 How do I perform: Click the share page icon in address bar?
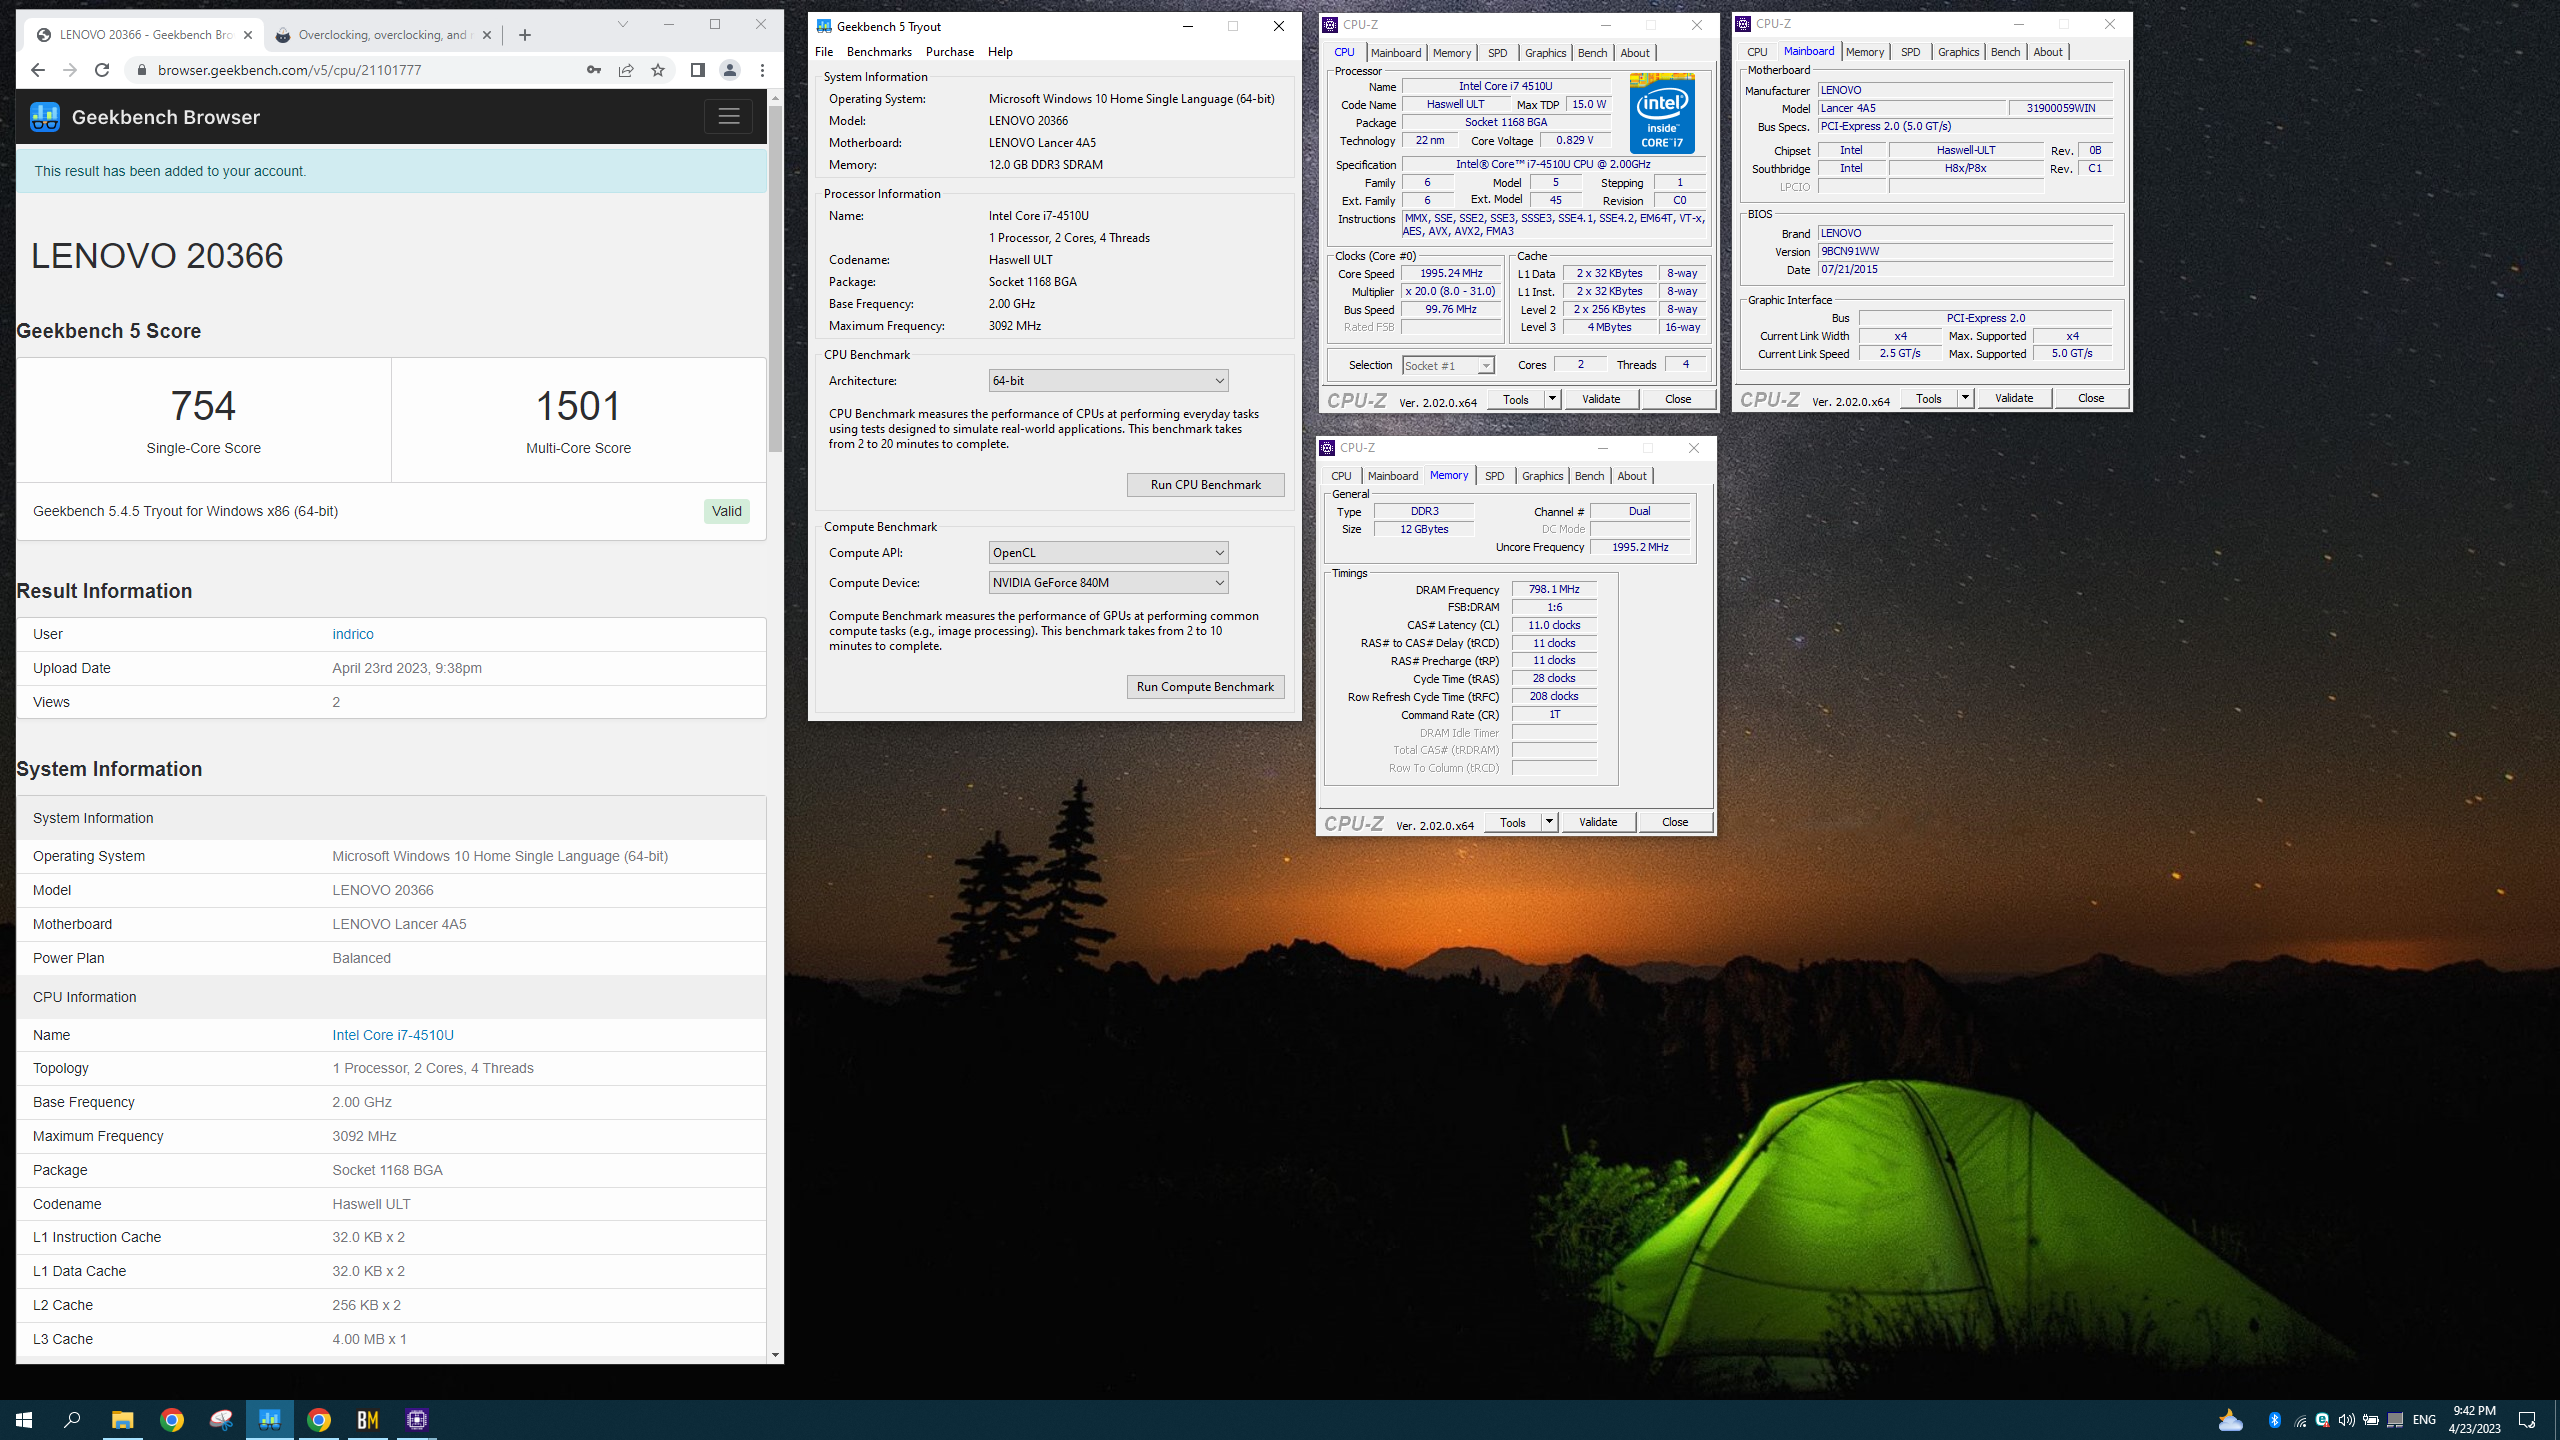coord(626,70)
